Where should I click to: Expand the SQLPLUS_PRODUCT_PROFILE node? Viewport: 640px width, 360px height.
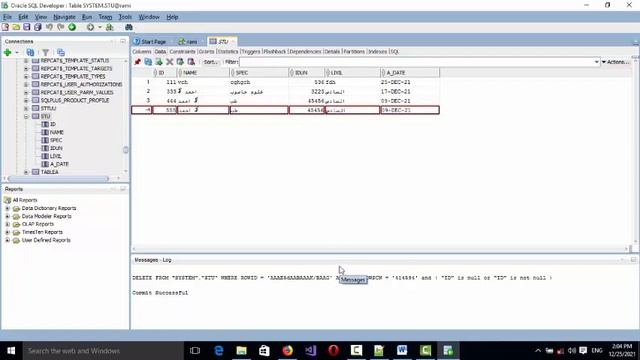(x=26, y=100)
